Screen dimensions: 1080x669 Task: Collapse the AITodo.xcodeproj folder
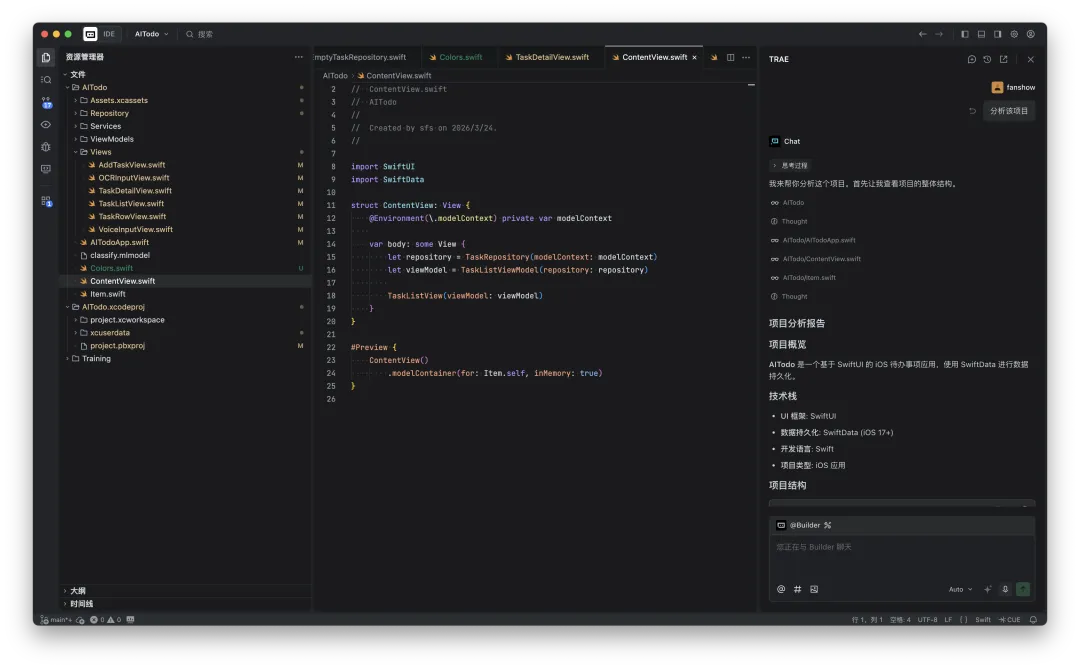[x=113, y=307]
